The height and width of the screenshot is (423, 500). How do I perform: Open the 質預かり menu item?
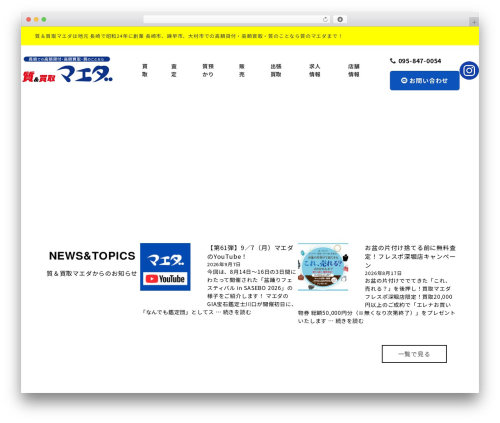coord(208,70)
